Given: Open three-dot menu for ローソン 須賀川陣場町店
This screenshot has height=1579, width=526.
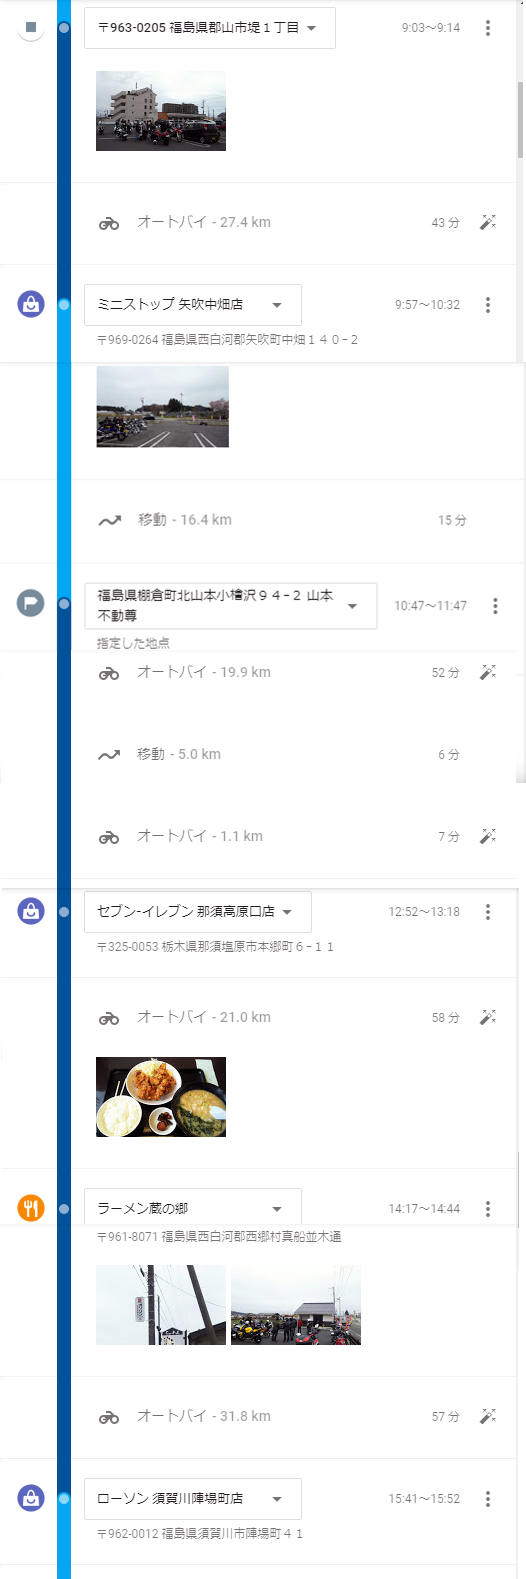Looking at the screenshot, I should coord(488,1499).
